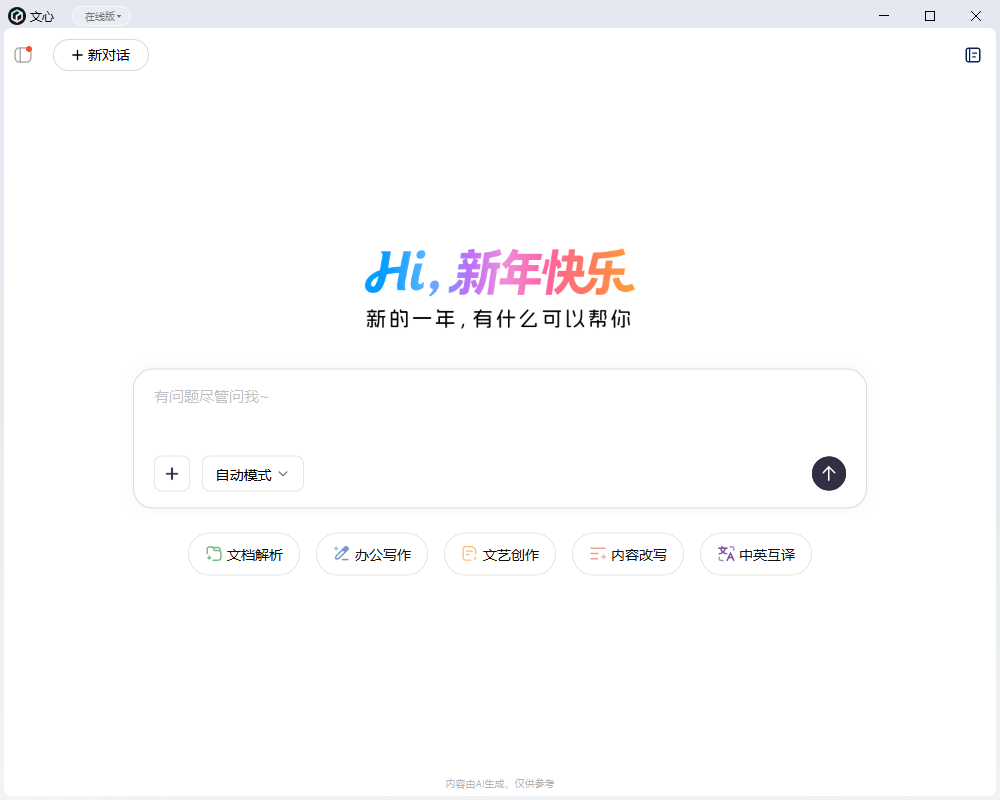Open the 文档解析 document analysis feature

pos(244,553)
